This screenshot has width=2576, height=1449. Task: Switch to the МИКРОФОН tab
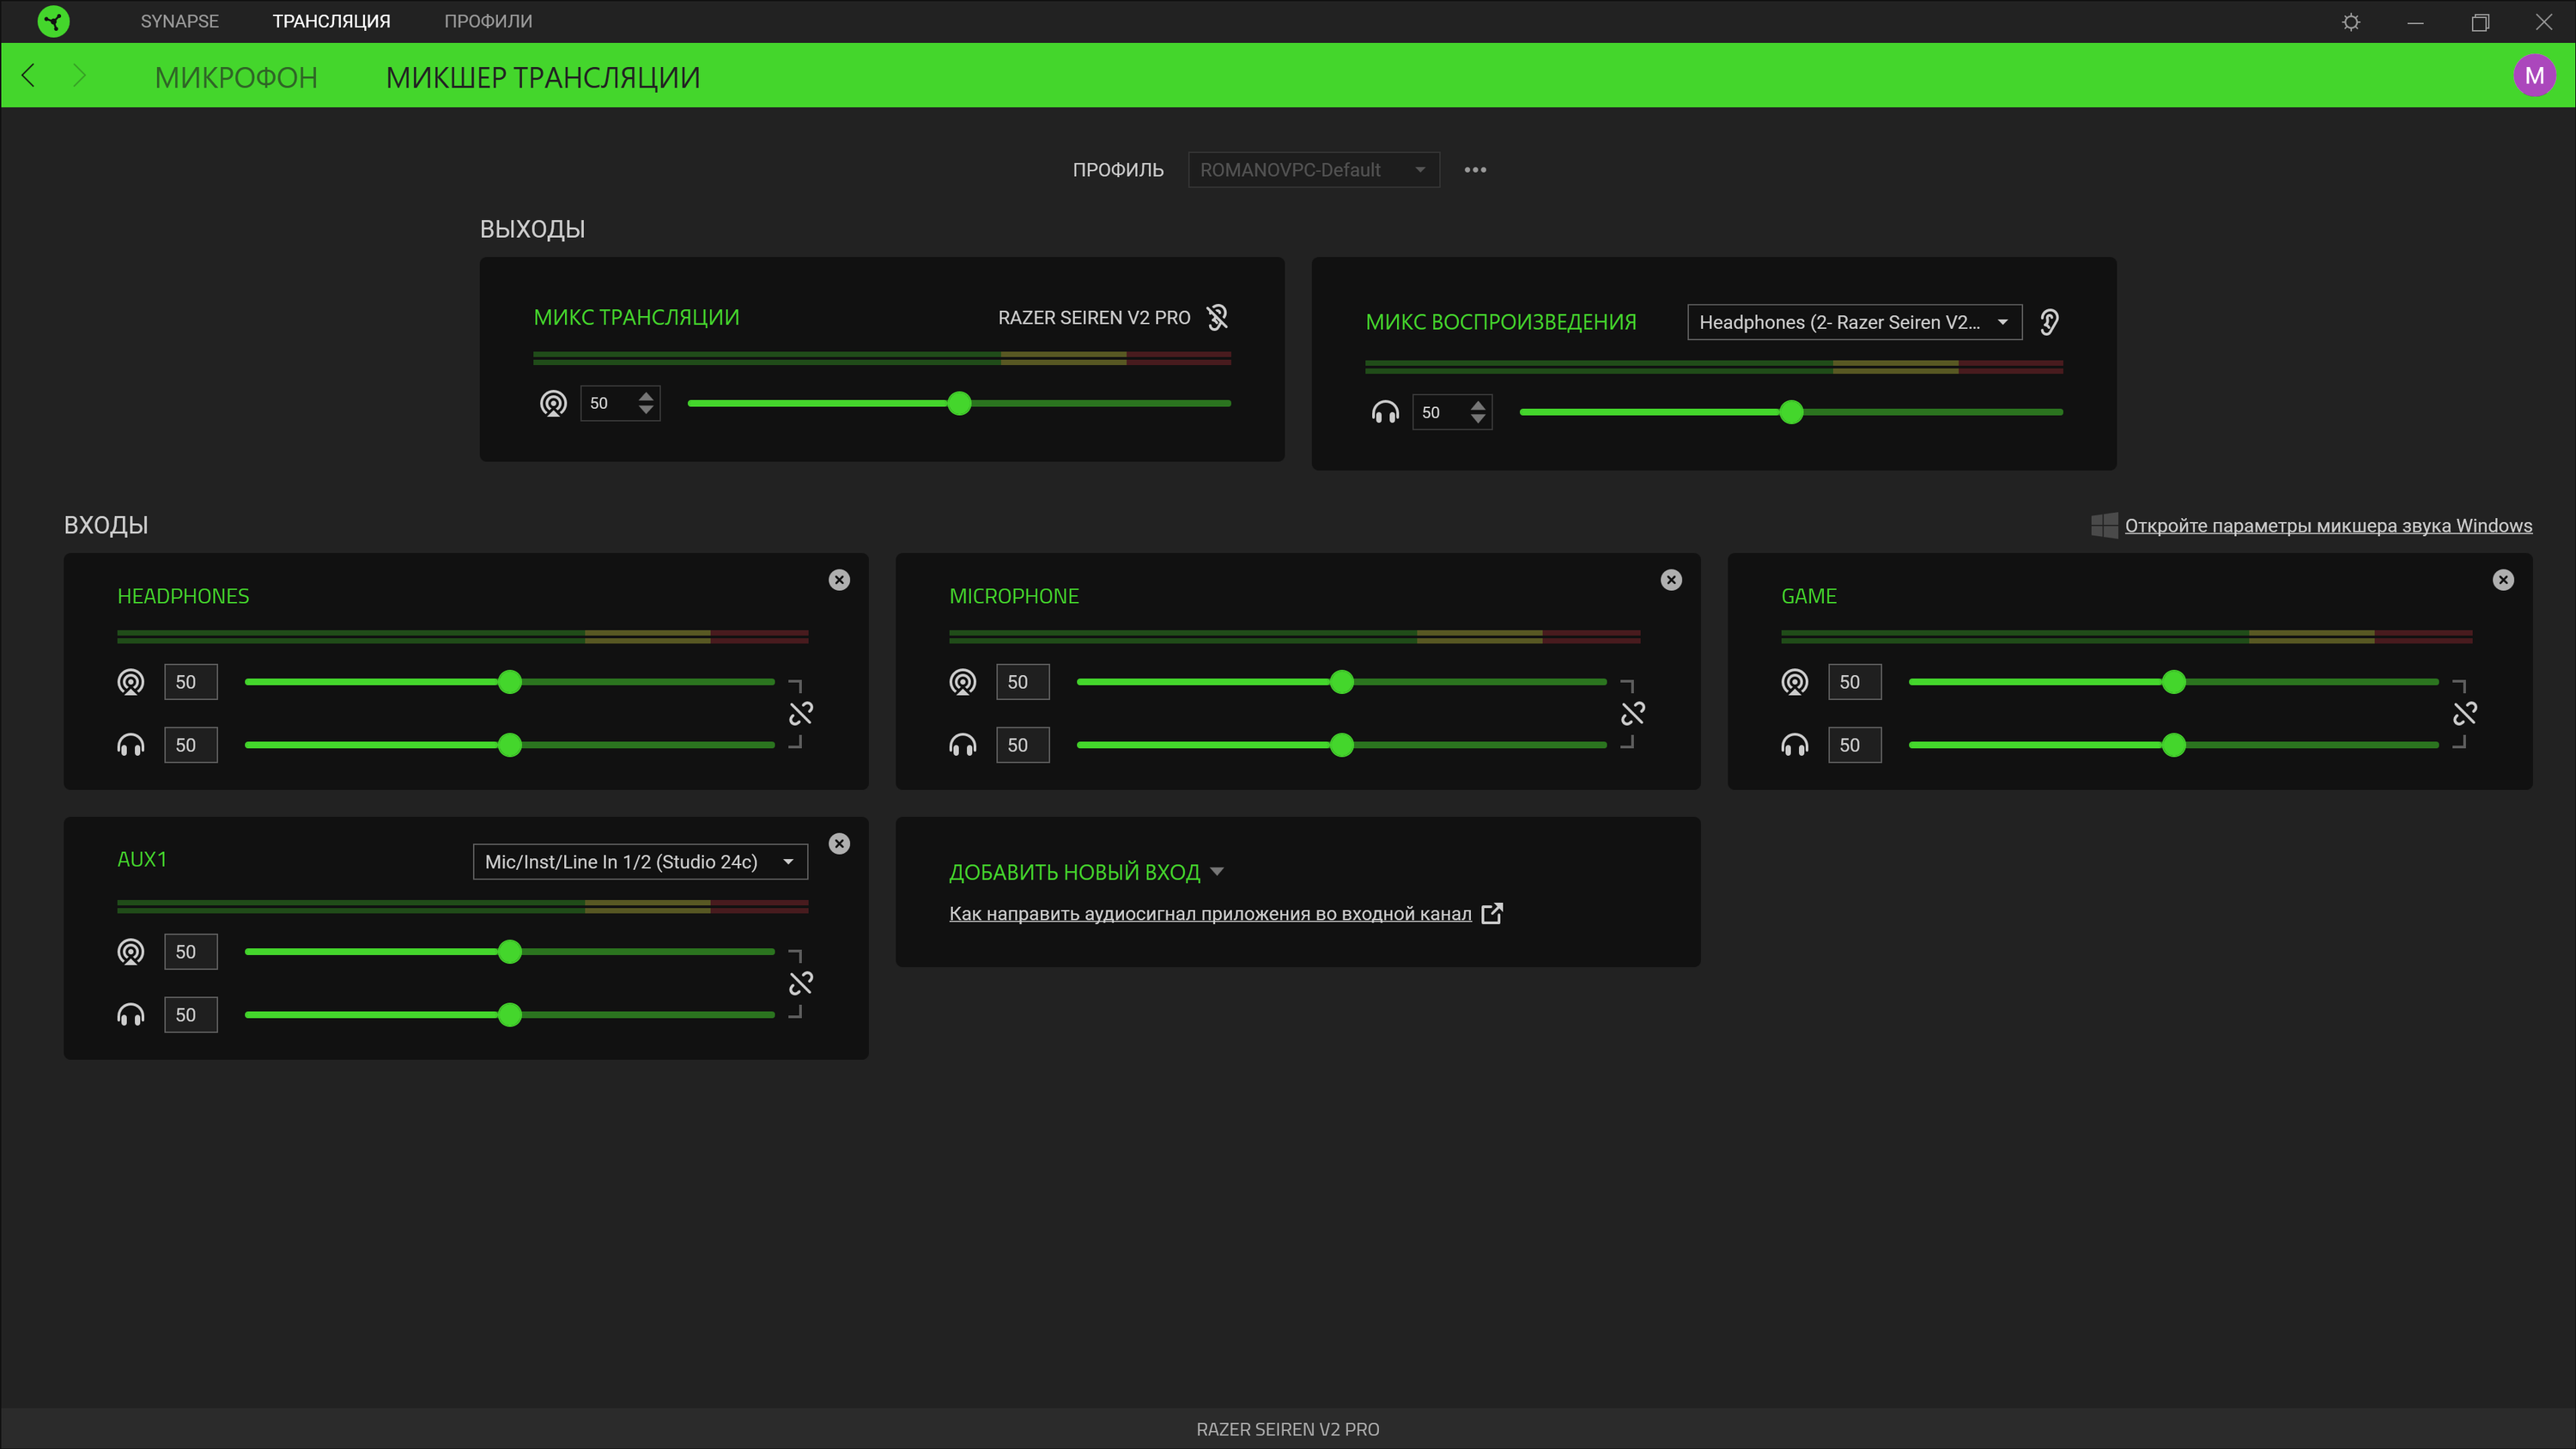[236, 77]
